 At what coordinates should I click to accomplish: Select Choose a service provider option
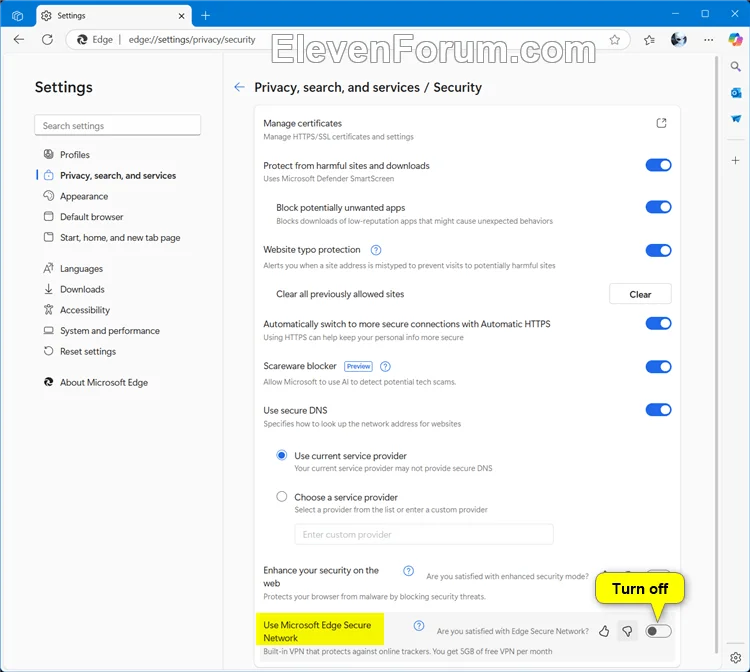click(x=282, y=496)
